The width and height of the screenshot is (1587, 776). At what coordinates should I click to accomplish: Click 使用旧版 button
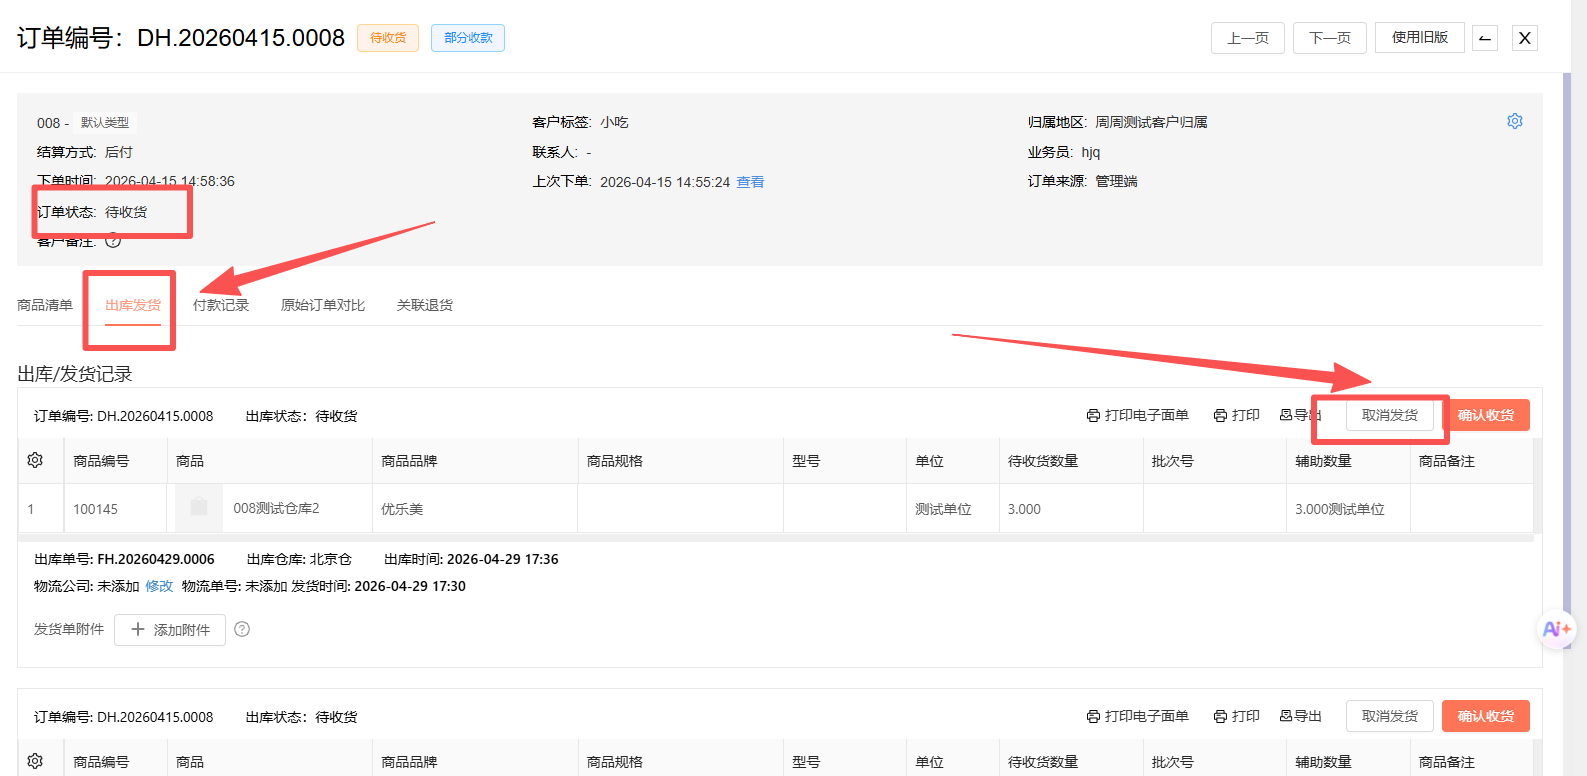click(1420, 37)
